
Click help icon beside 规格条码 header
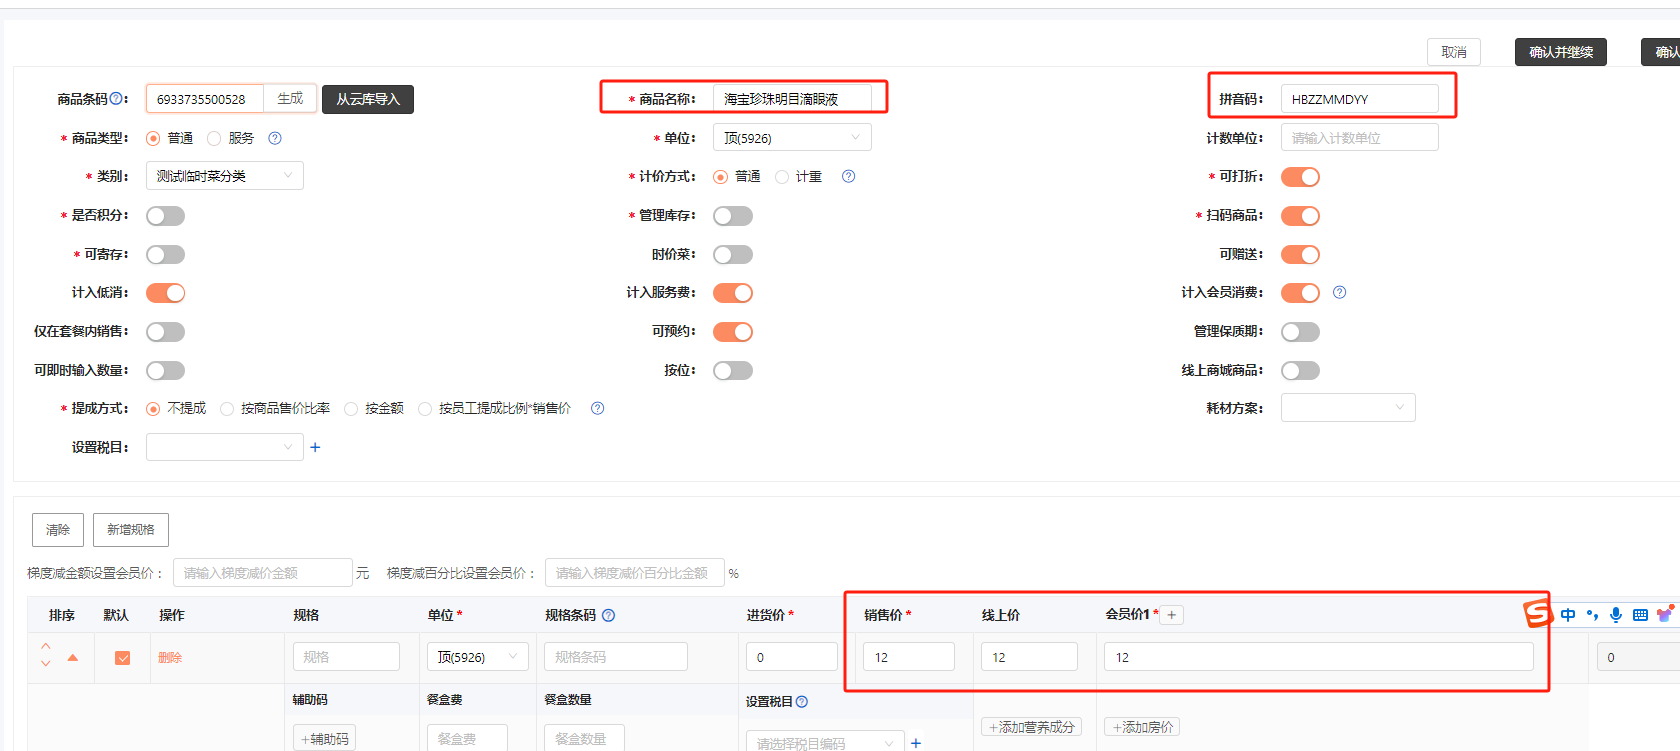(x=608, y=616)
